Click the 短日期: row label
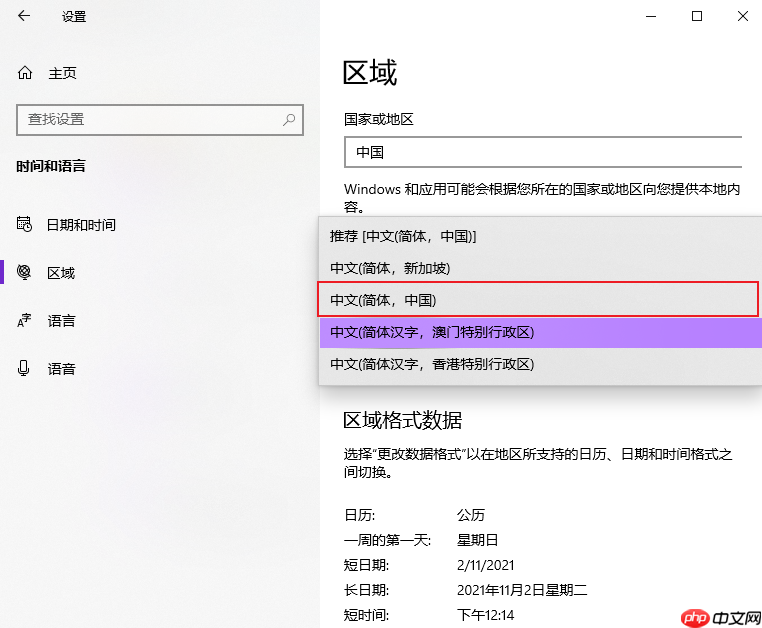Screen dimensions: 762x628 pyautogui.click(x=366, y=565)
